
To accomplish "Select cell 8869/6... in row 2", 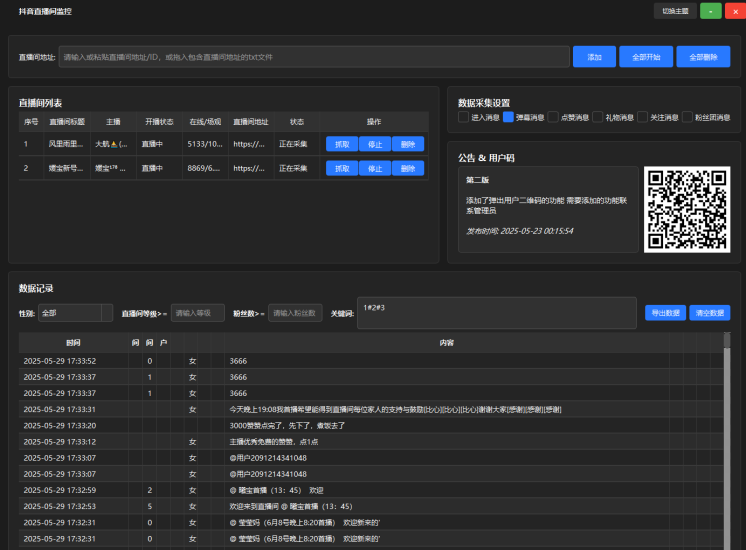I will coord(205,168).
